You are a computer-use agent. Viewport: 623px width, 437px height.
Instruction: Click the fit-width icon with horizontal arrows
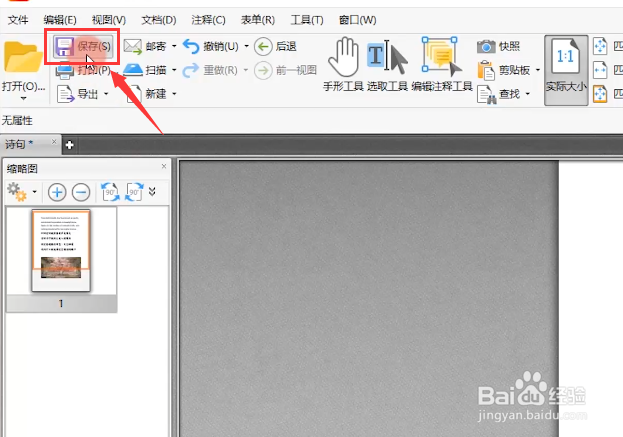coord(600,70)
